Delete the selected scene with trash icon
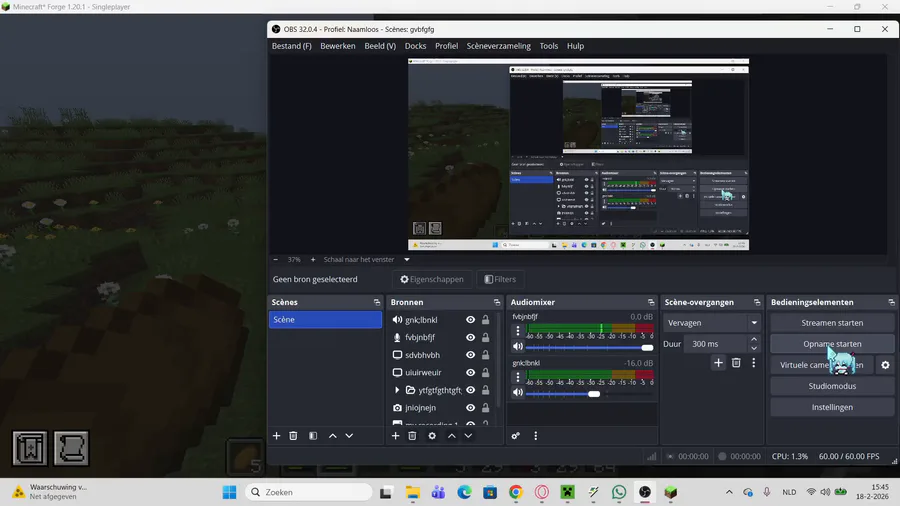Image resolution: width=900 pixels, height=506 pixels. click(293, 436)
